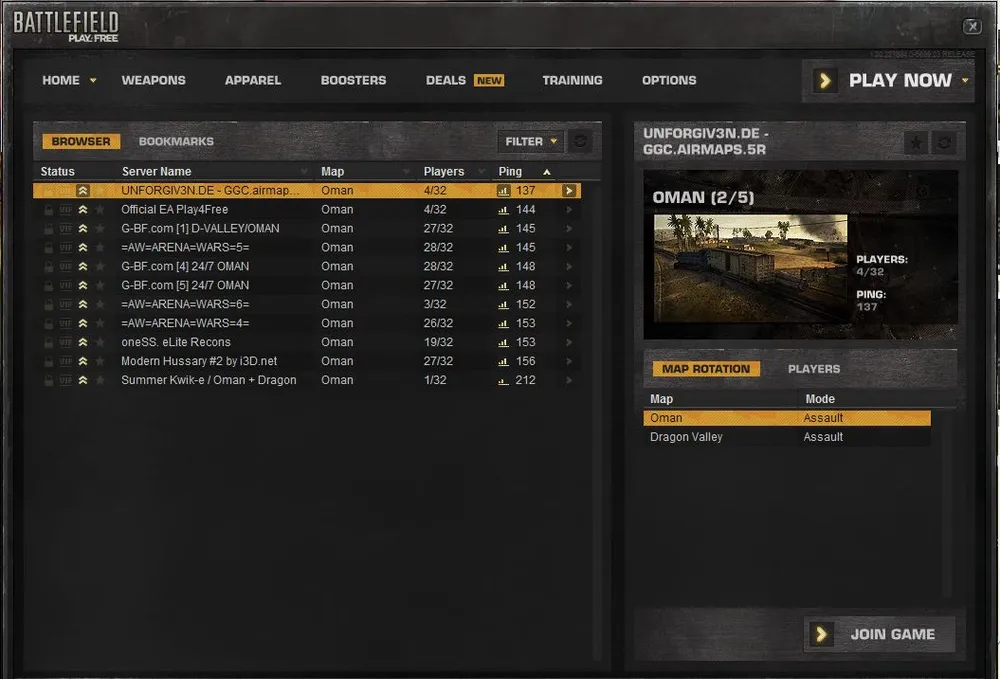Click the row arrow for Summer Kwik-e server
The image size is (1000, 679).
569,380
